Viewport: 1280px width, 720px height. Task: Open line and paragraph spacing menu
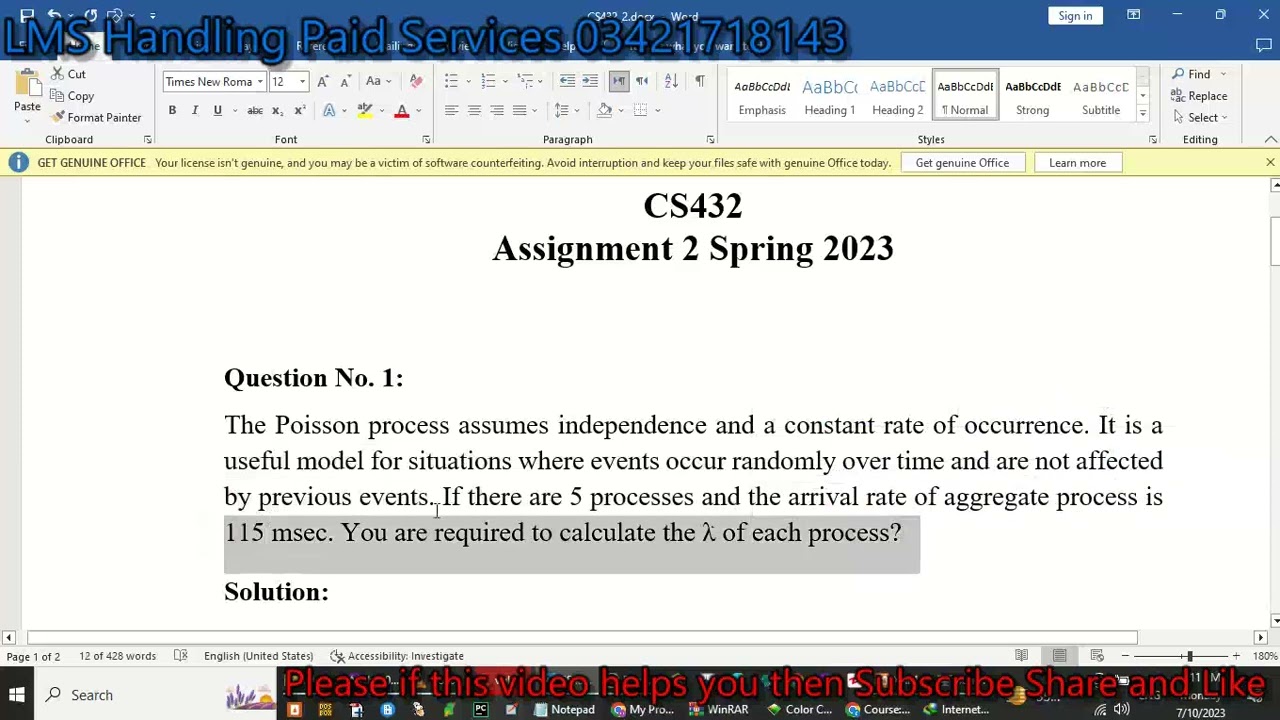(x=566, y=110)
